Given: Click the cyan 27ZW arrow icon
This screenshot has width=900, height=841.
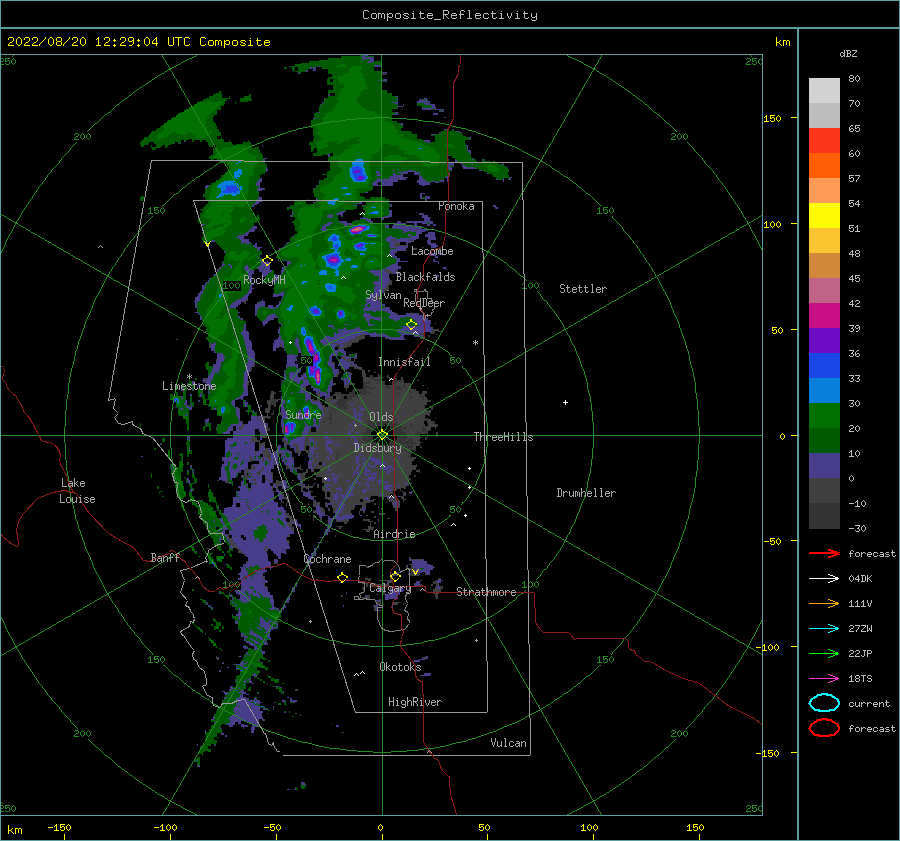Looking at the screenshot, I should tap(824, 629).
